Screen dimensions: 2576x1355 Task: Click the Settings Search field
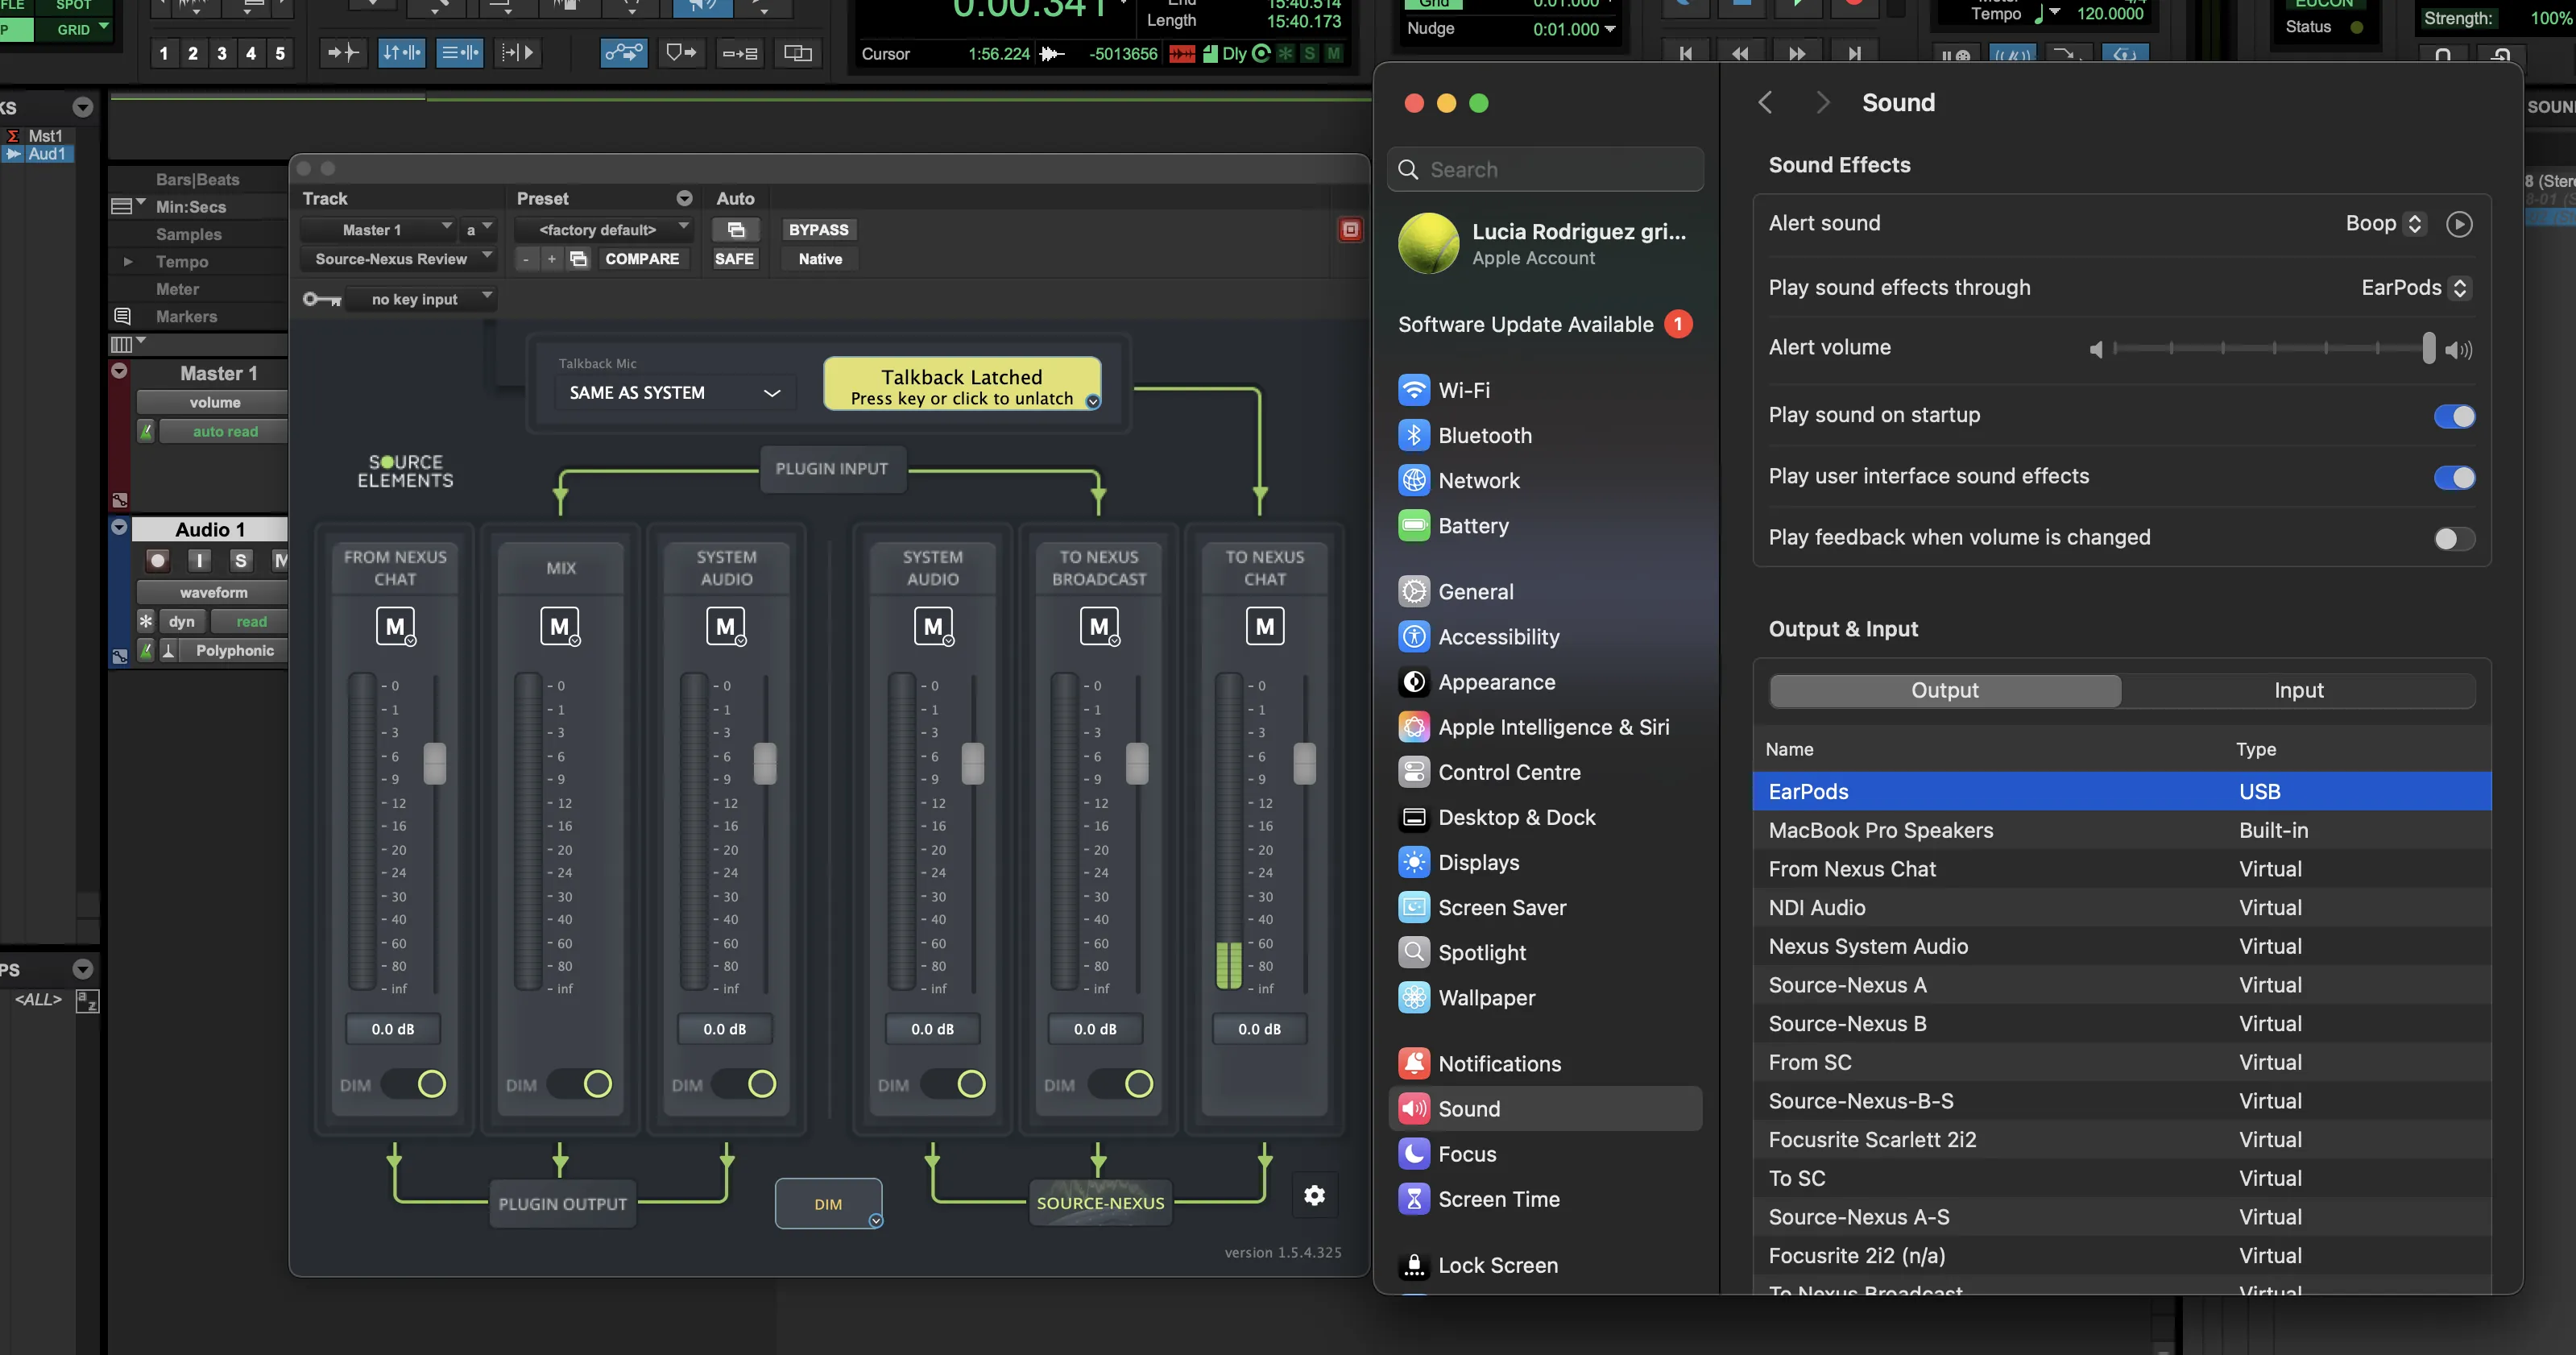point(1545,169)
